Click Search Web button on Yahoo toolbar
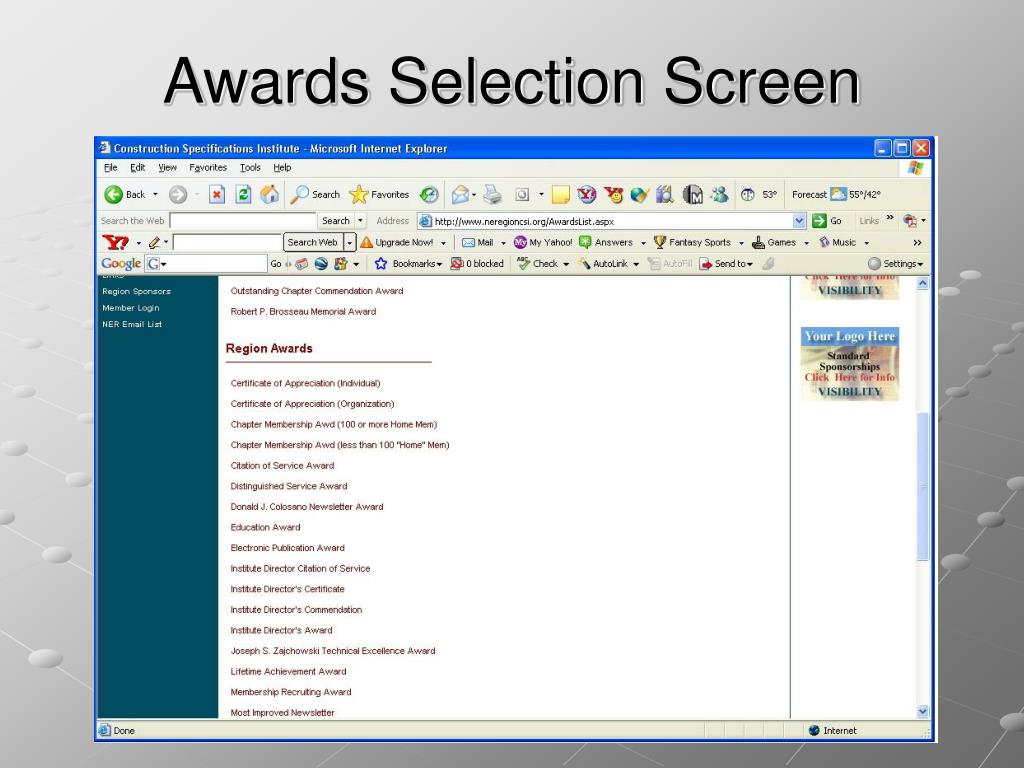The image size is (1024, 768). 312,242
